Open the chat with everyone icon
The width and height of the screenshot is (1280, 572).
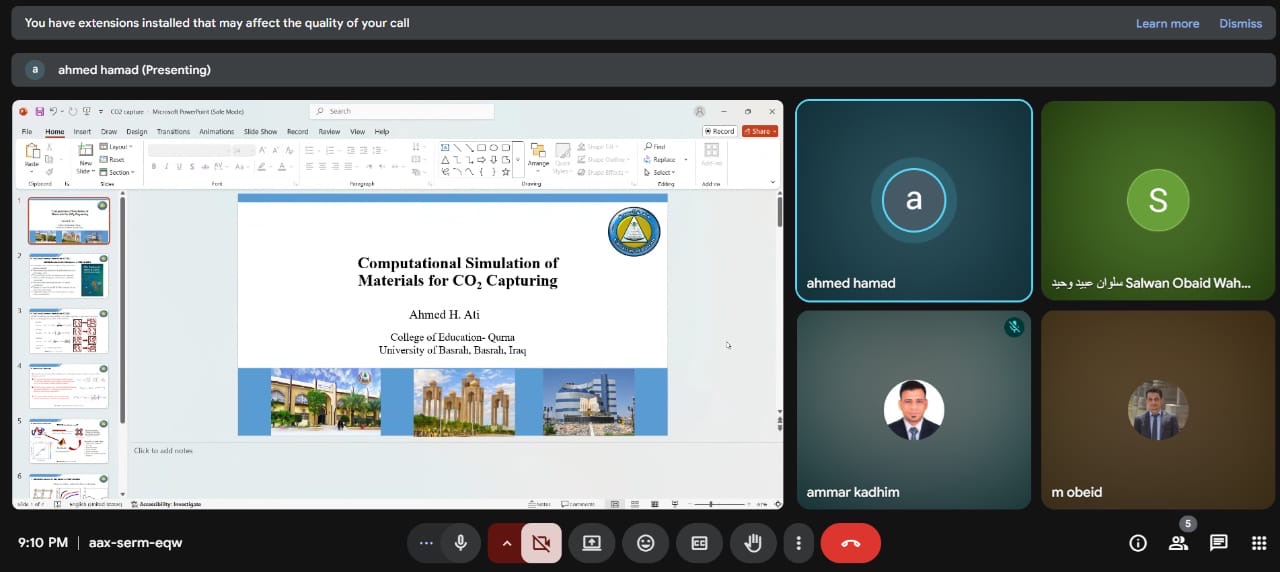[x=1218, y=543]
